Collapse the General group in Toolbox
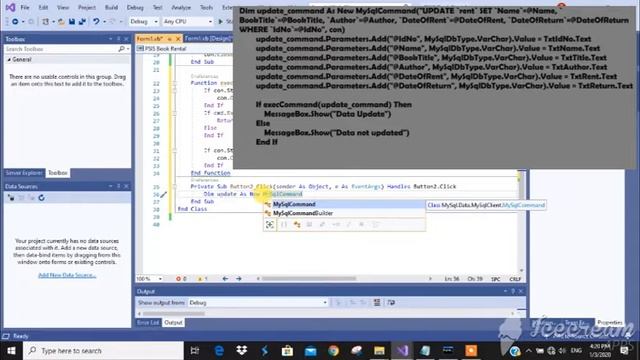This screenshot has width=640, height=360. [9, 60]
